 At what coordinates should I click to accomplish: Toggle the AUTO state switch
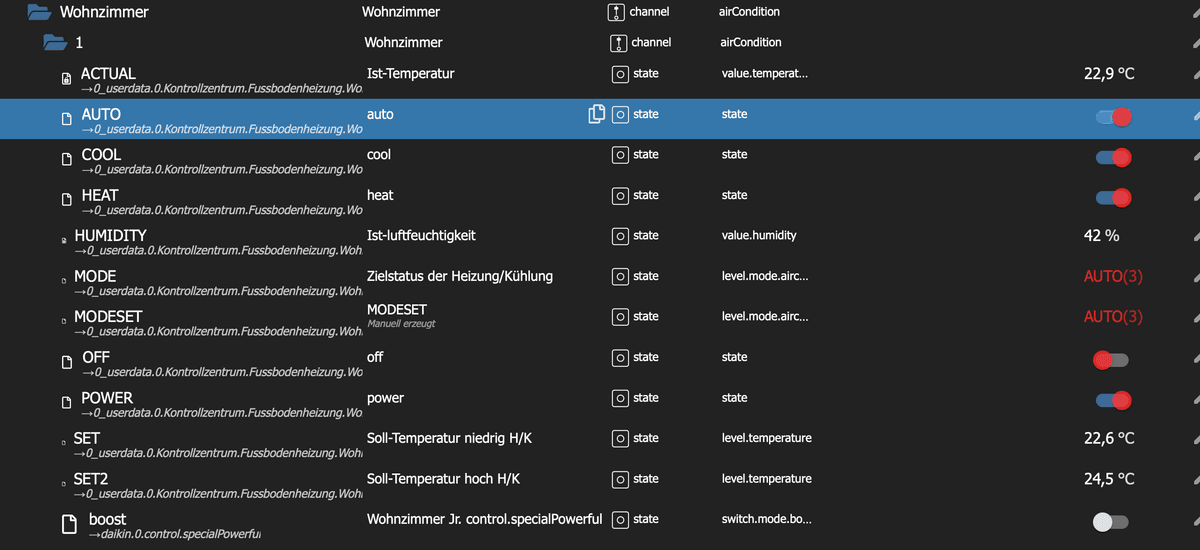[x=1113, y=117]
